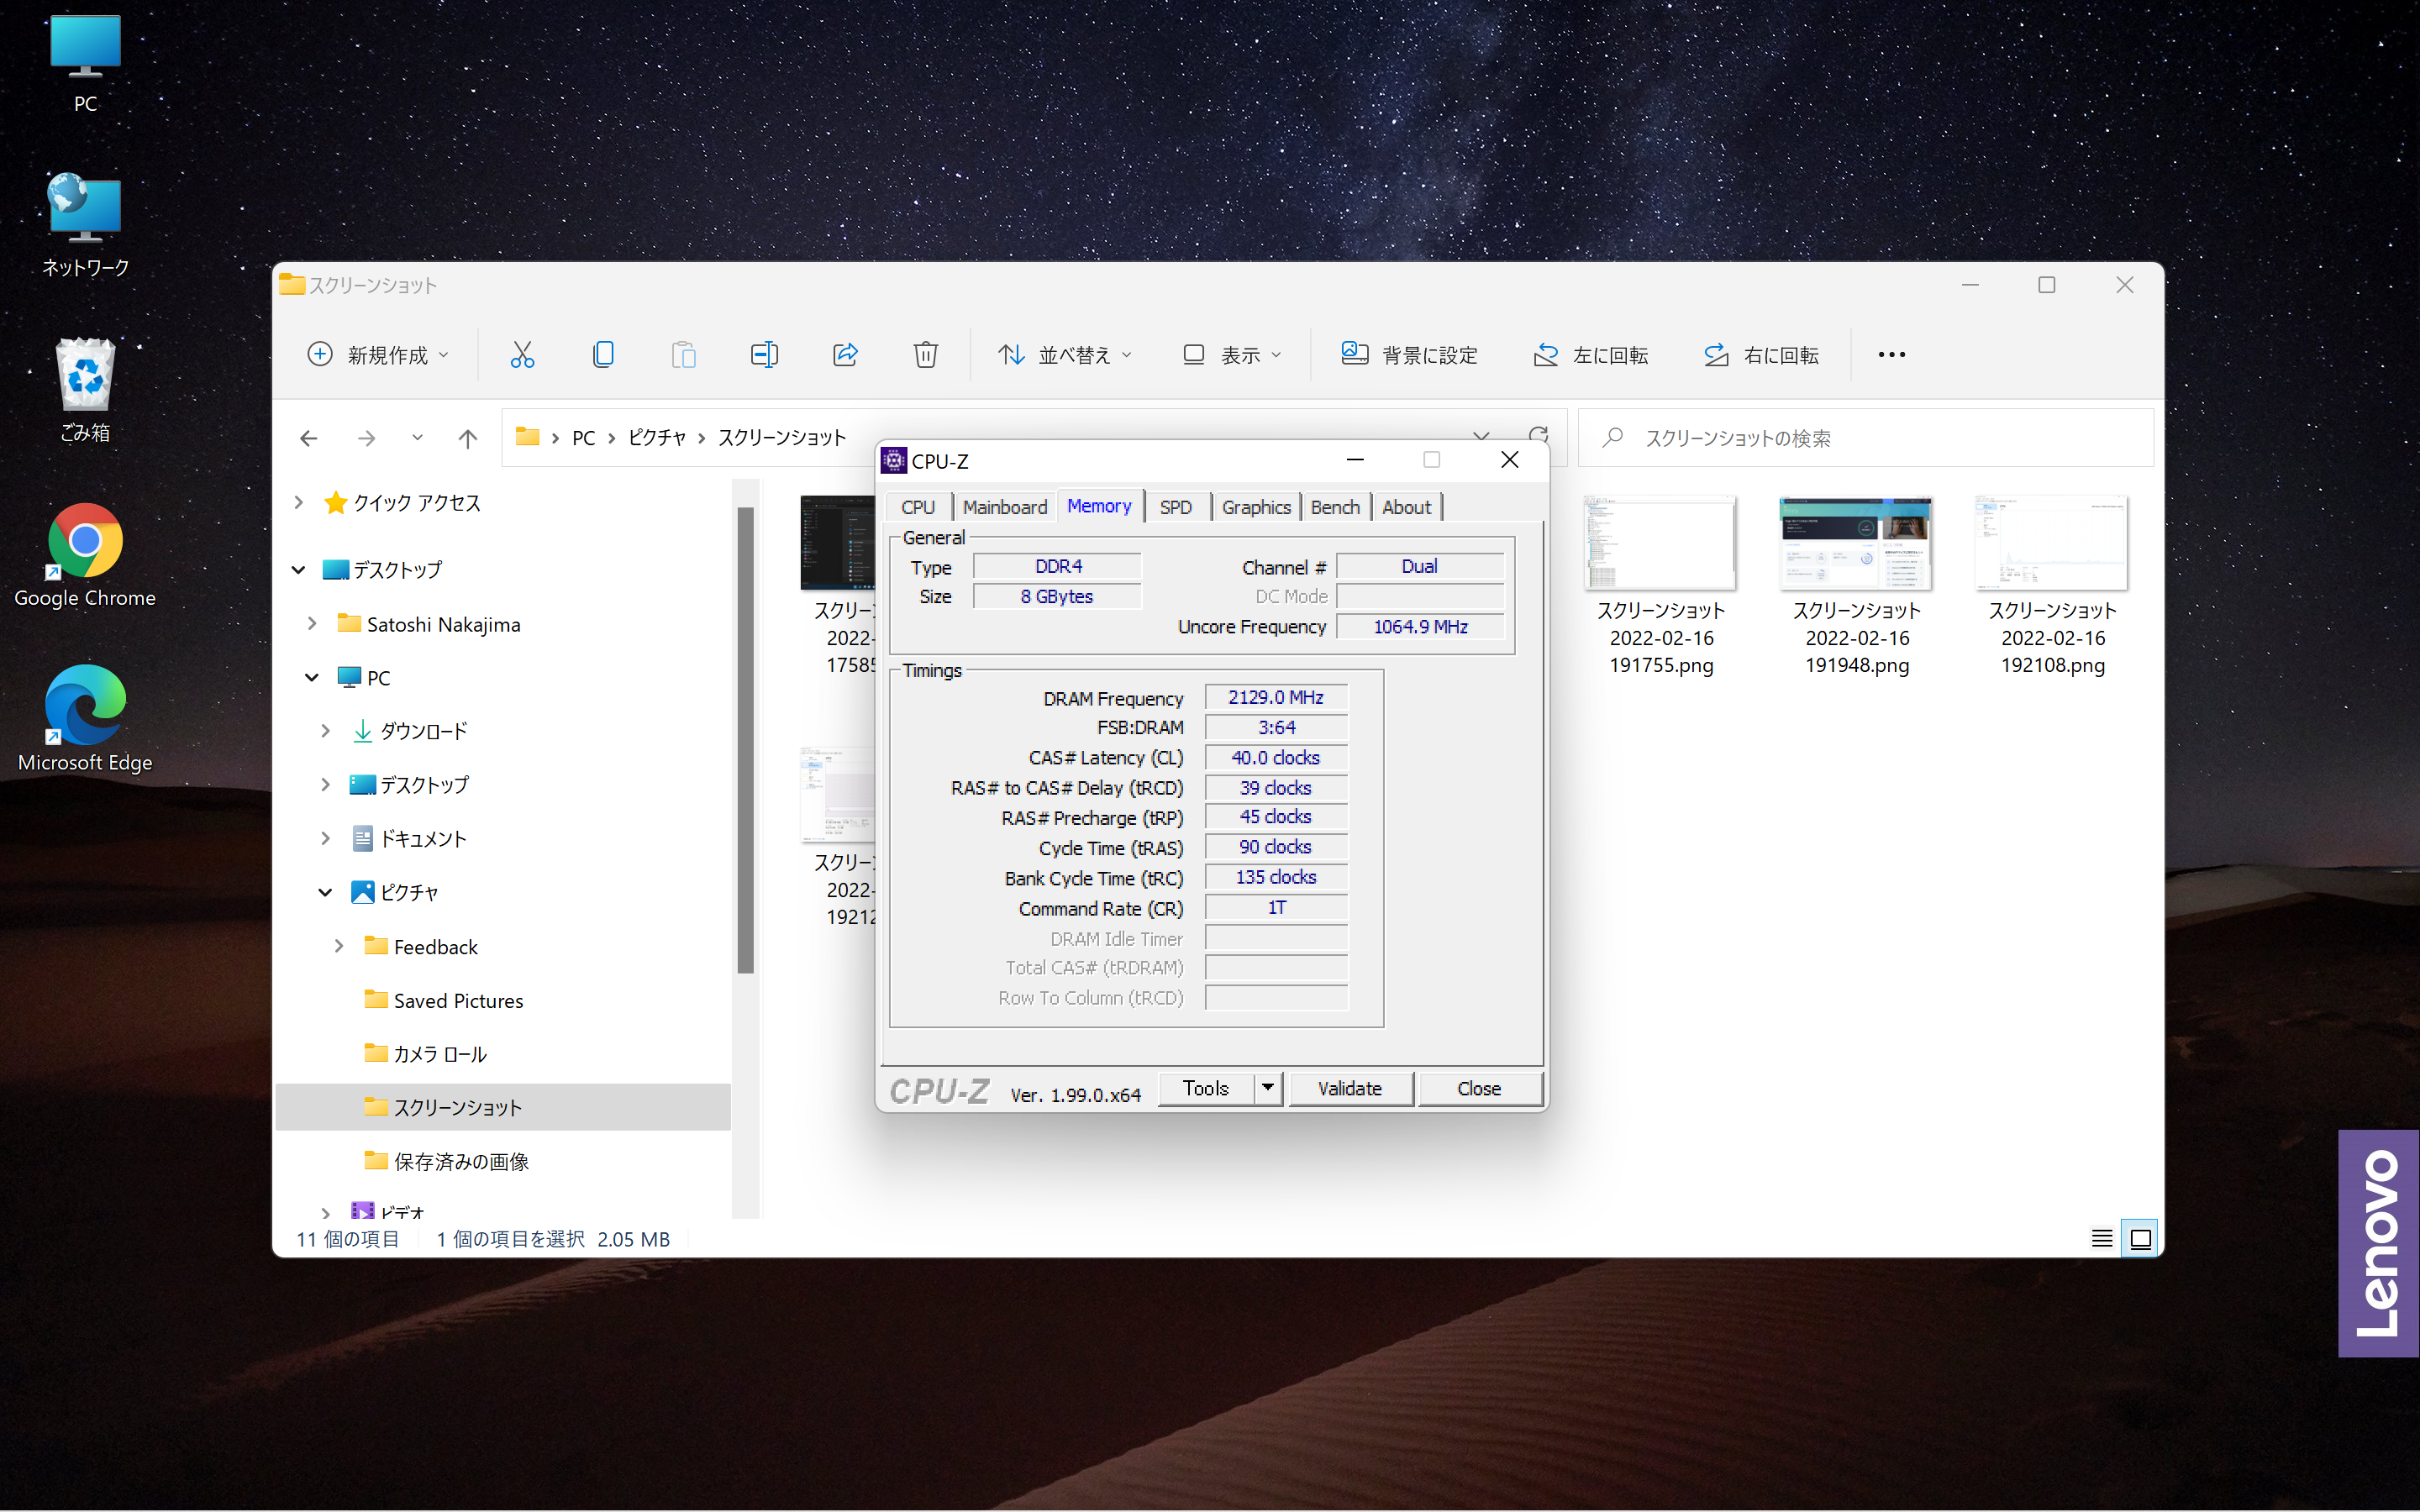Open CPU-Z Tools dropdown arrow
The height and width of the screenshot is (1512, 2420).
click(1268, 1088)
